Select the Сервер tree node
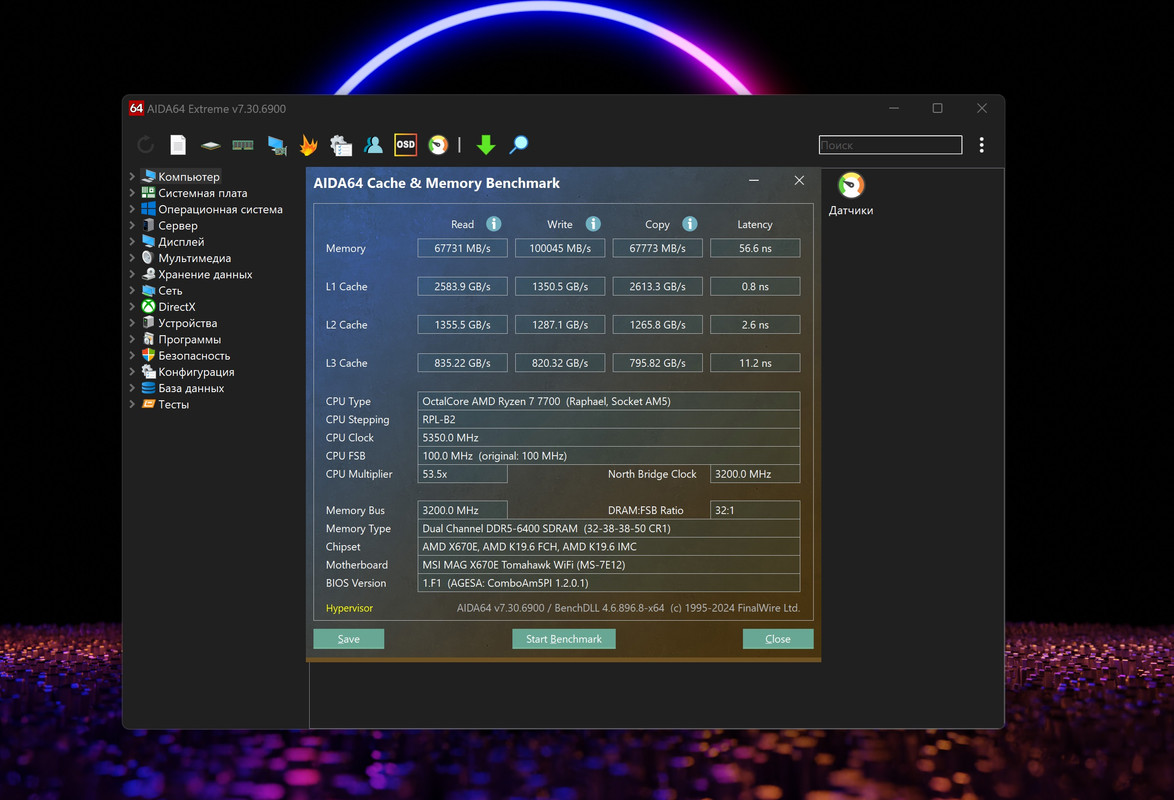Viewport: 1174px width, 800px height. pos(177,225)
